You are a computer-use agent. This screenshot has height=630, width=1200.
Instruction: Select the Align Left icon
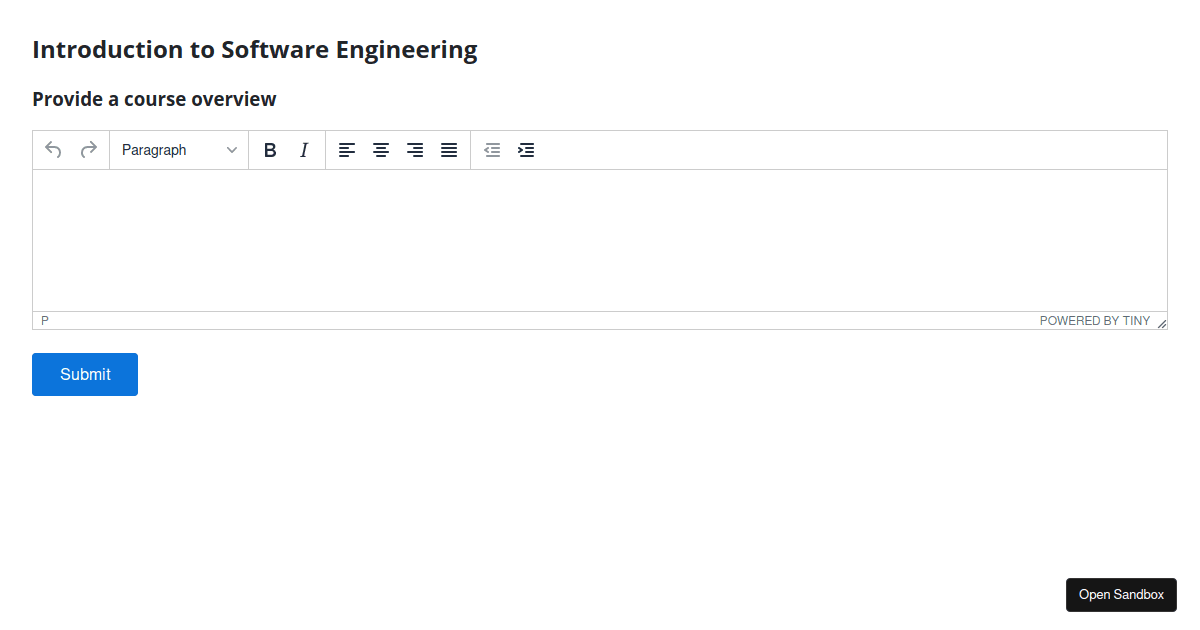(347, 149)
